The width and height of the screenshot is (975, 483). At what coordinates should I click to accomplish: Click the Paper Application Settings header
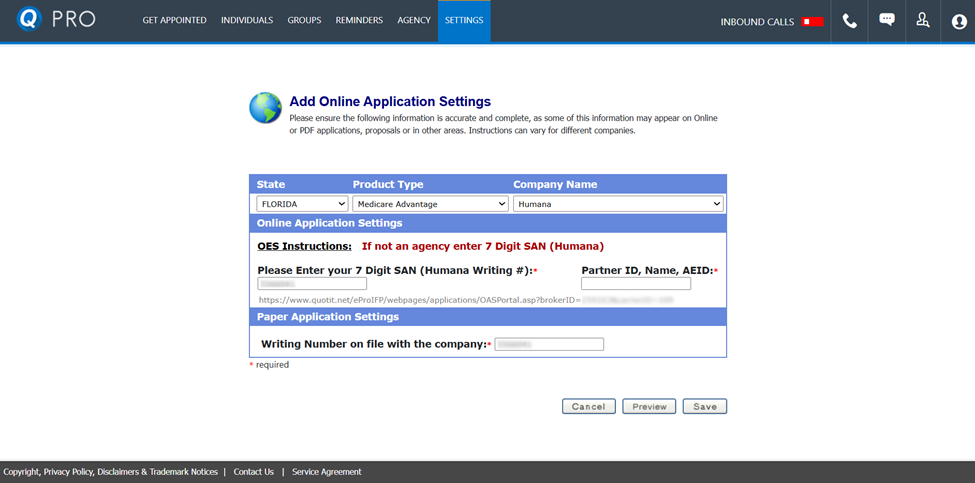(488, 317)
